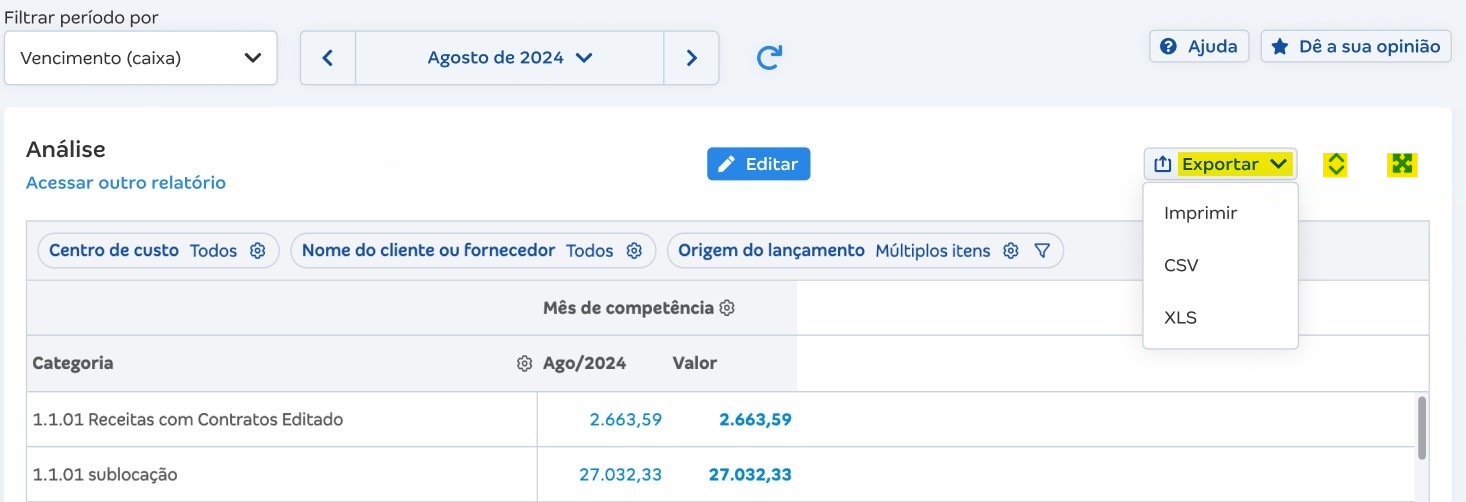
Task: Go to the previous month
Action: tap(327, 58)
